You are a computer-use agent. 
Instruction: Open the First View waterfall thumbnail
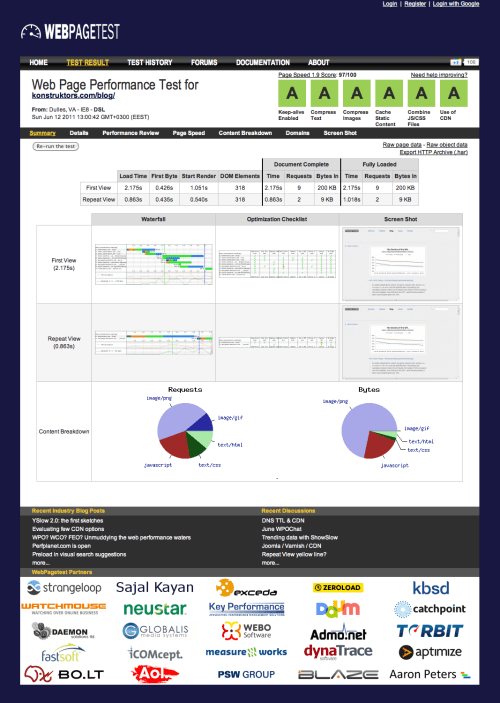point(153,264)
